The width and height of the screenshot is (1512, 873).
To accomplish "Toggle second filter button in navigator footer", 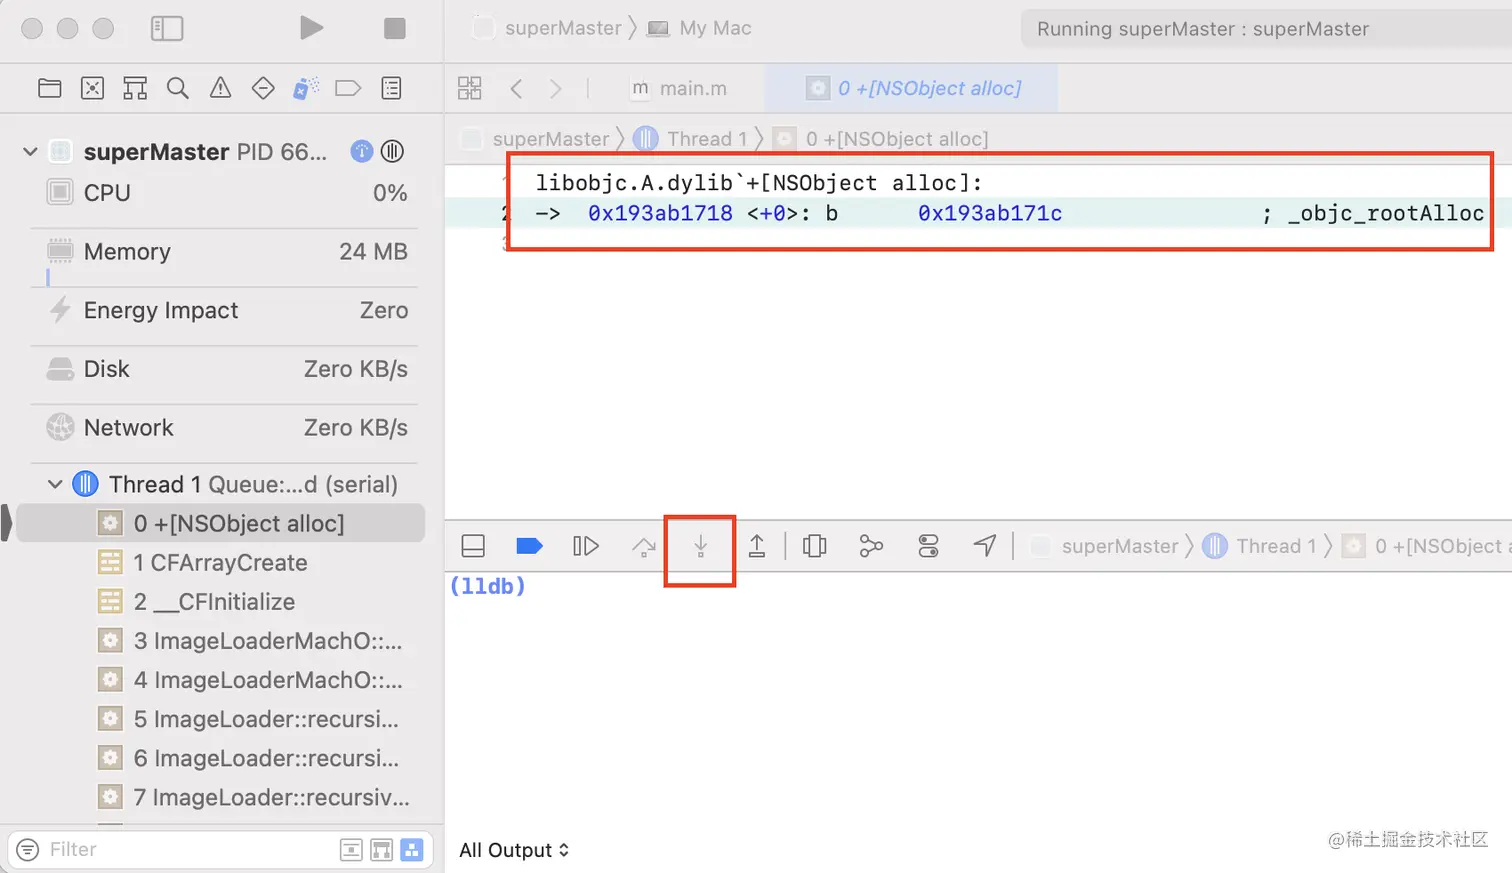I will click(x=381, y=850).
